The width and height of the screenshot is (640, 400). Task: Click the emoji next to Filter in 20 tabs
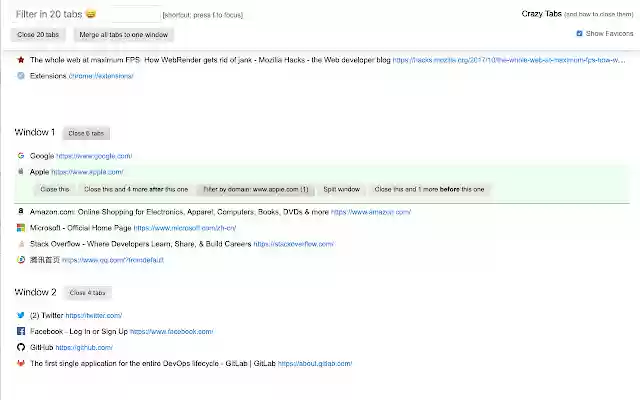point(91,14)
